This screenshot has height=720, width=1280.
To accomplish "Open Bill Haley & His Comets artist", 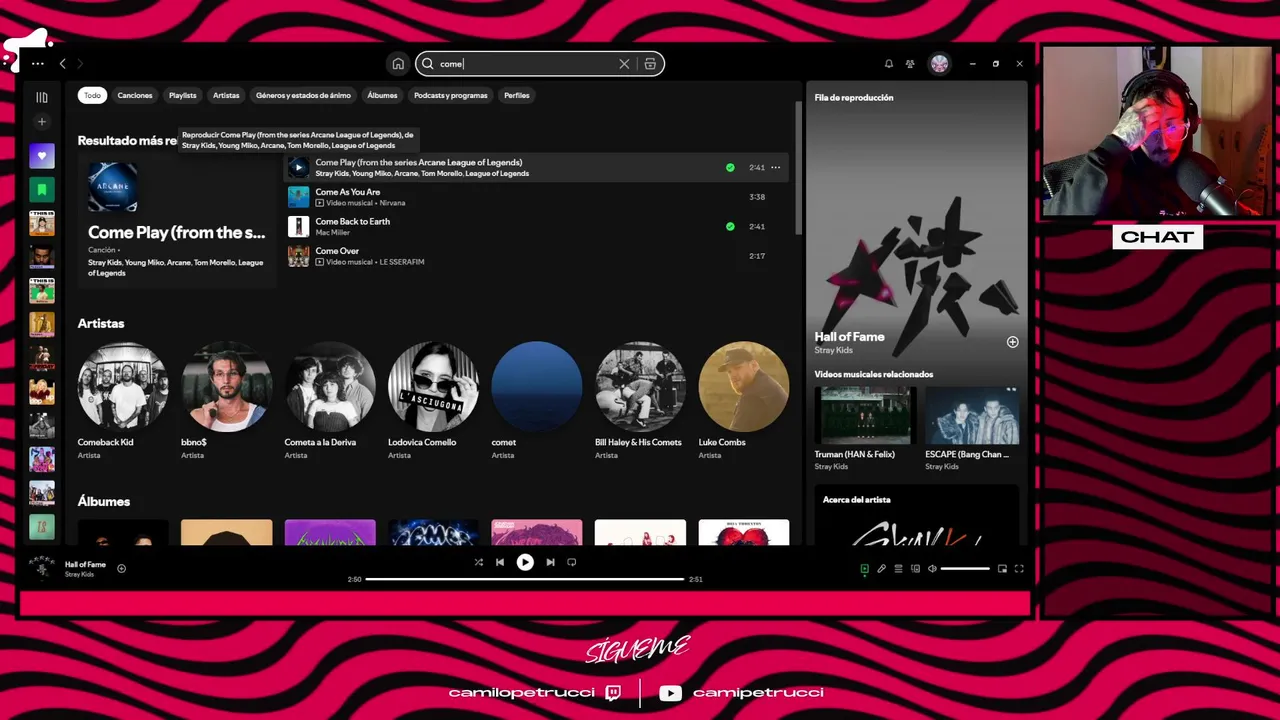I will coord(640,401).
